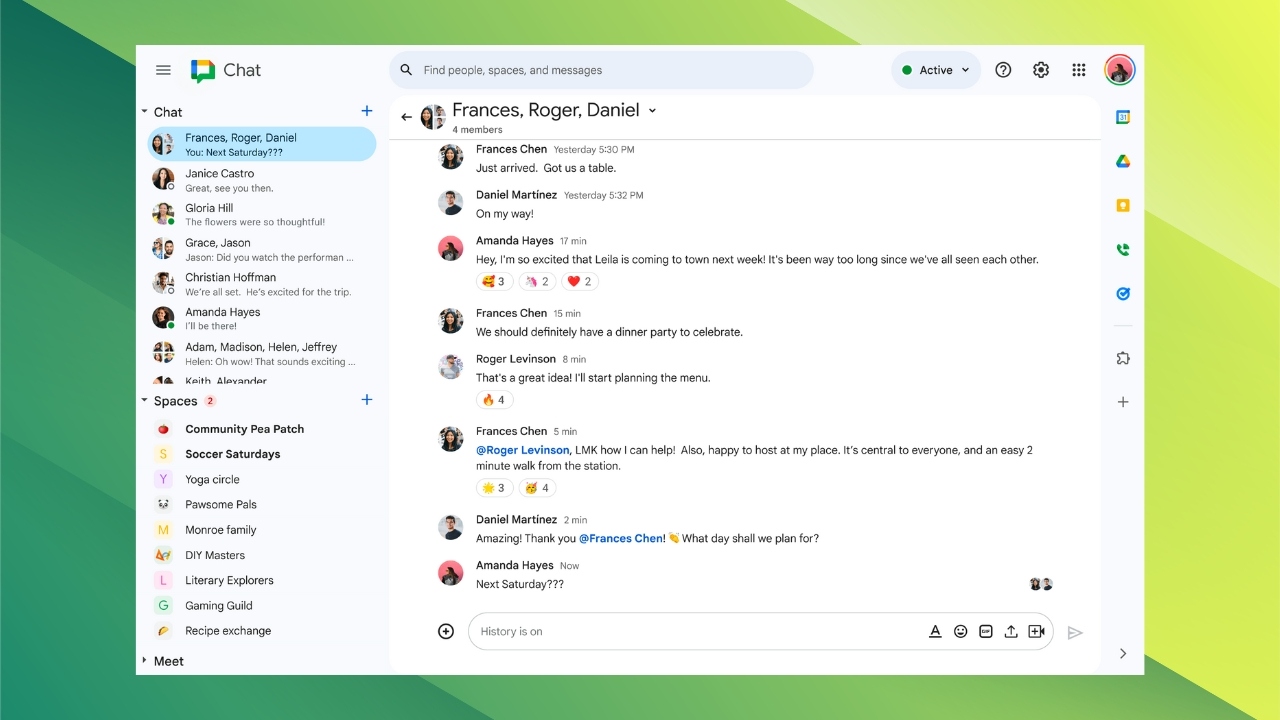Get more add-ons with plus icon
Image resolution: width=1280 pixels, height=720 pixels.
[1123, 402]
